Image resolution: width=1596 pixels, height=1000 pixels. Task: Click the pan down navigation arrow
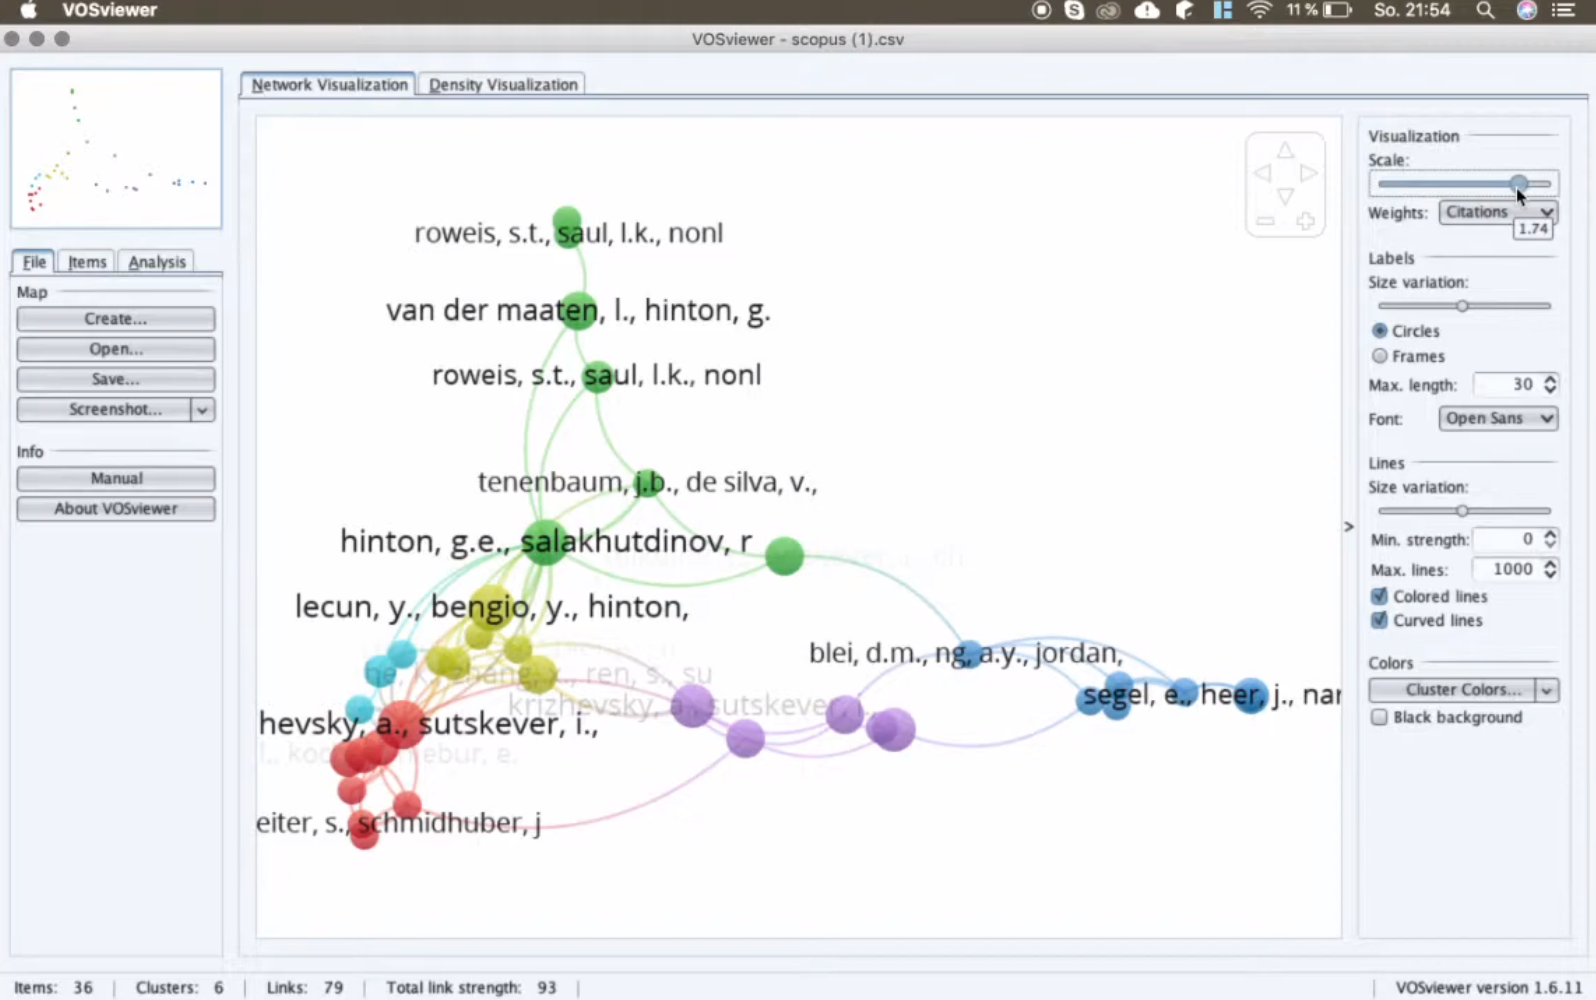(1285, 197)
